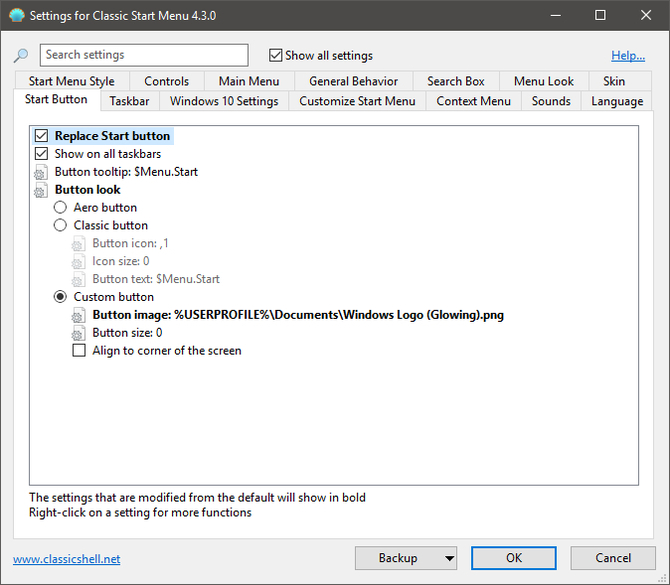Open the Help... link
This screenshot has height=585, width=670.
pyautogui.click(x=628, y=55)
